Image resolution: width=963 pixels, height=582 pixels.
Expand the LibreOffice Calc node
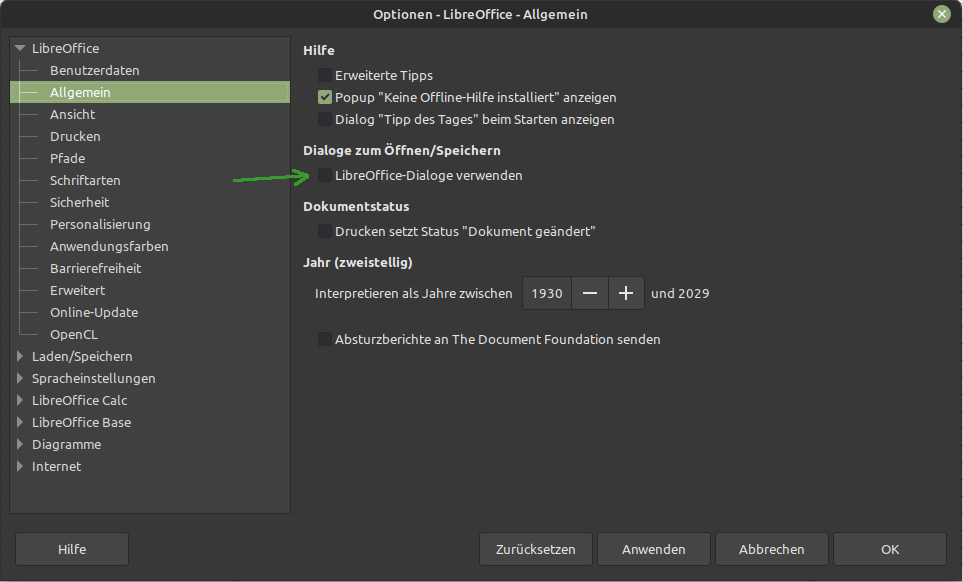(20, 400)
